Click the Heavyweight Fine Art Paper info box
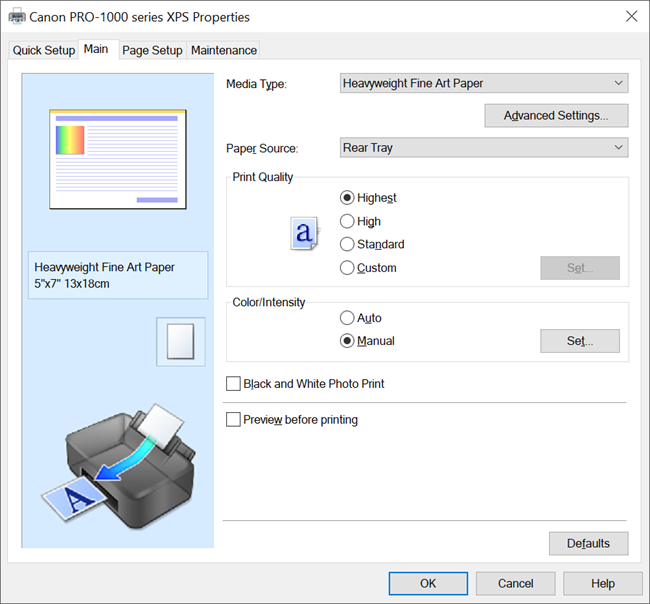This screenshot has height=604, width=650. click(x=118, y=275)
